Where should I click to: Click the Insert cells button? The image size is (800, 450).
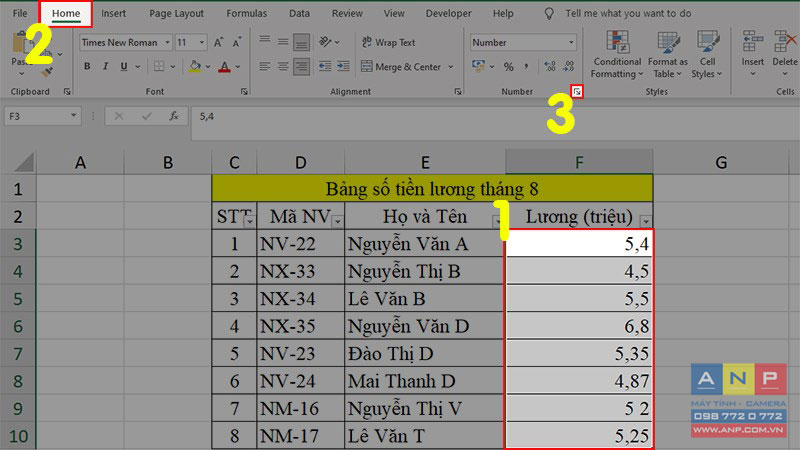753,55
